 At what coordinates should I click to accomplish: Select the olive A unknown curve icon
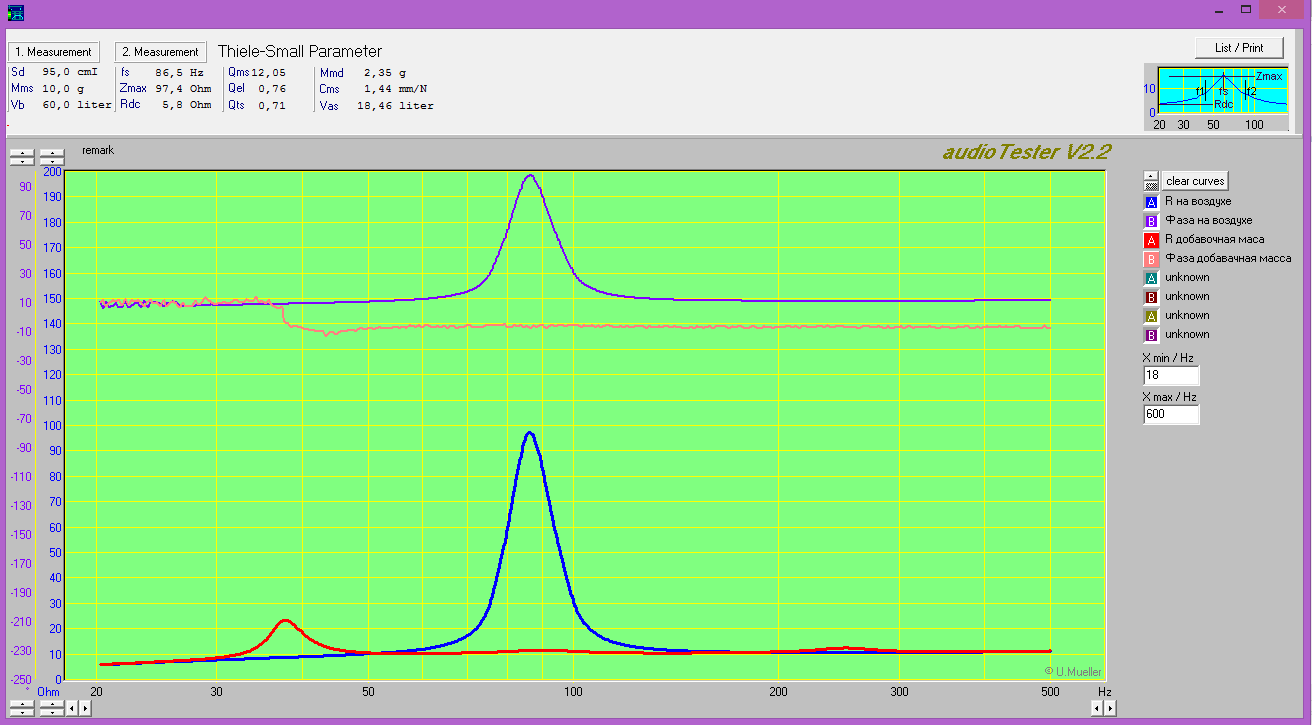[x=1150, y=316]
